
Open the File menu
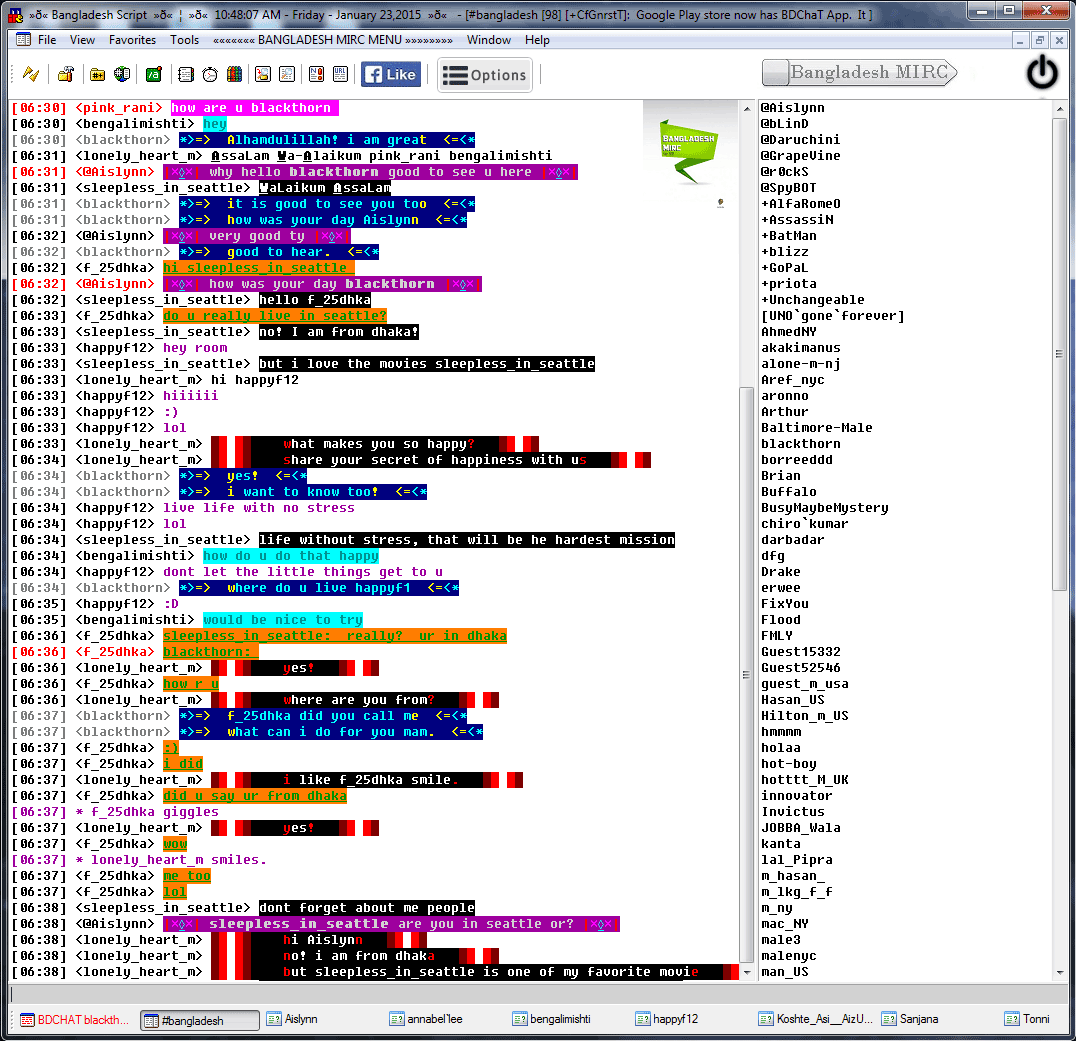tap(47, 40)
